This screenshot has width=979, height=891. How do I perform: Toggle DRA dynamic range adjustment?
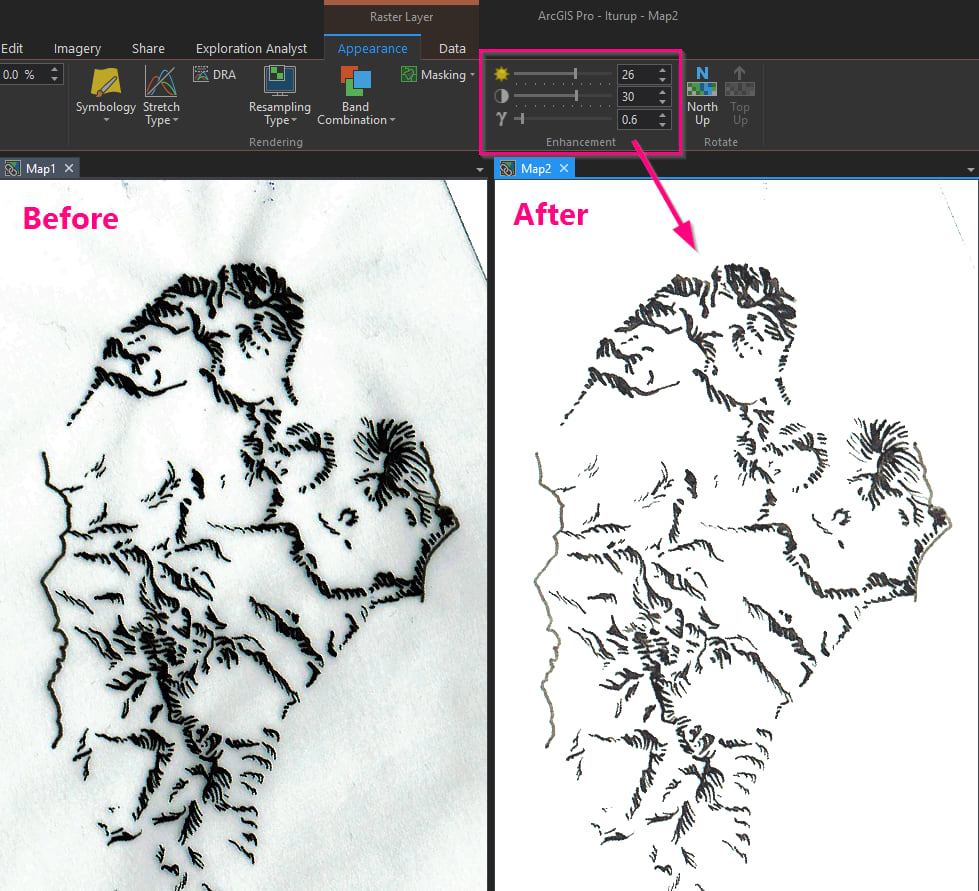[x=213, y=73]
